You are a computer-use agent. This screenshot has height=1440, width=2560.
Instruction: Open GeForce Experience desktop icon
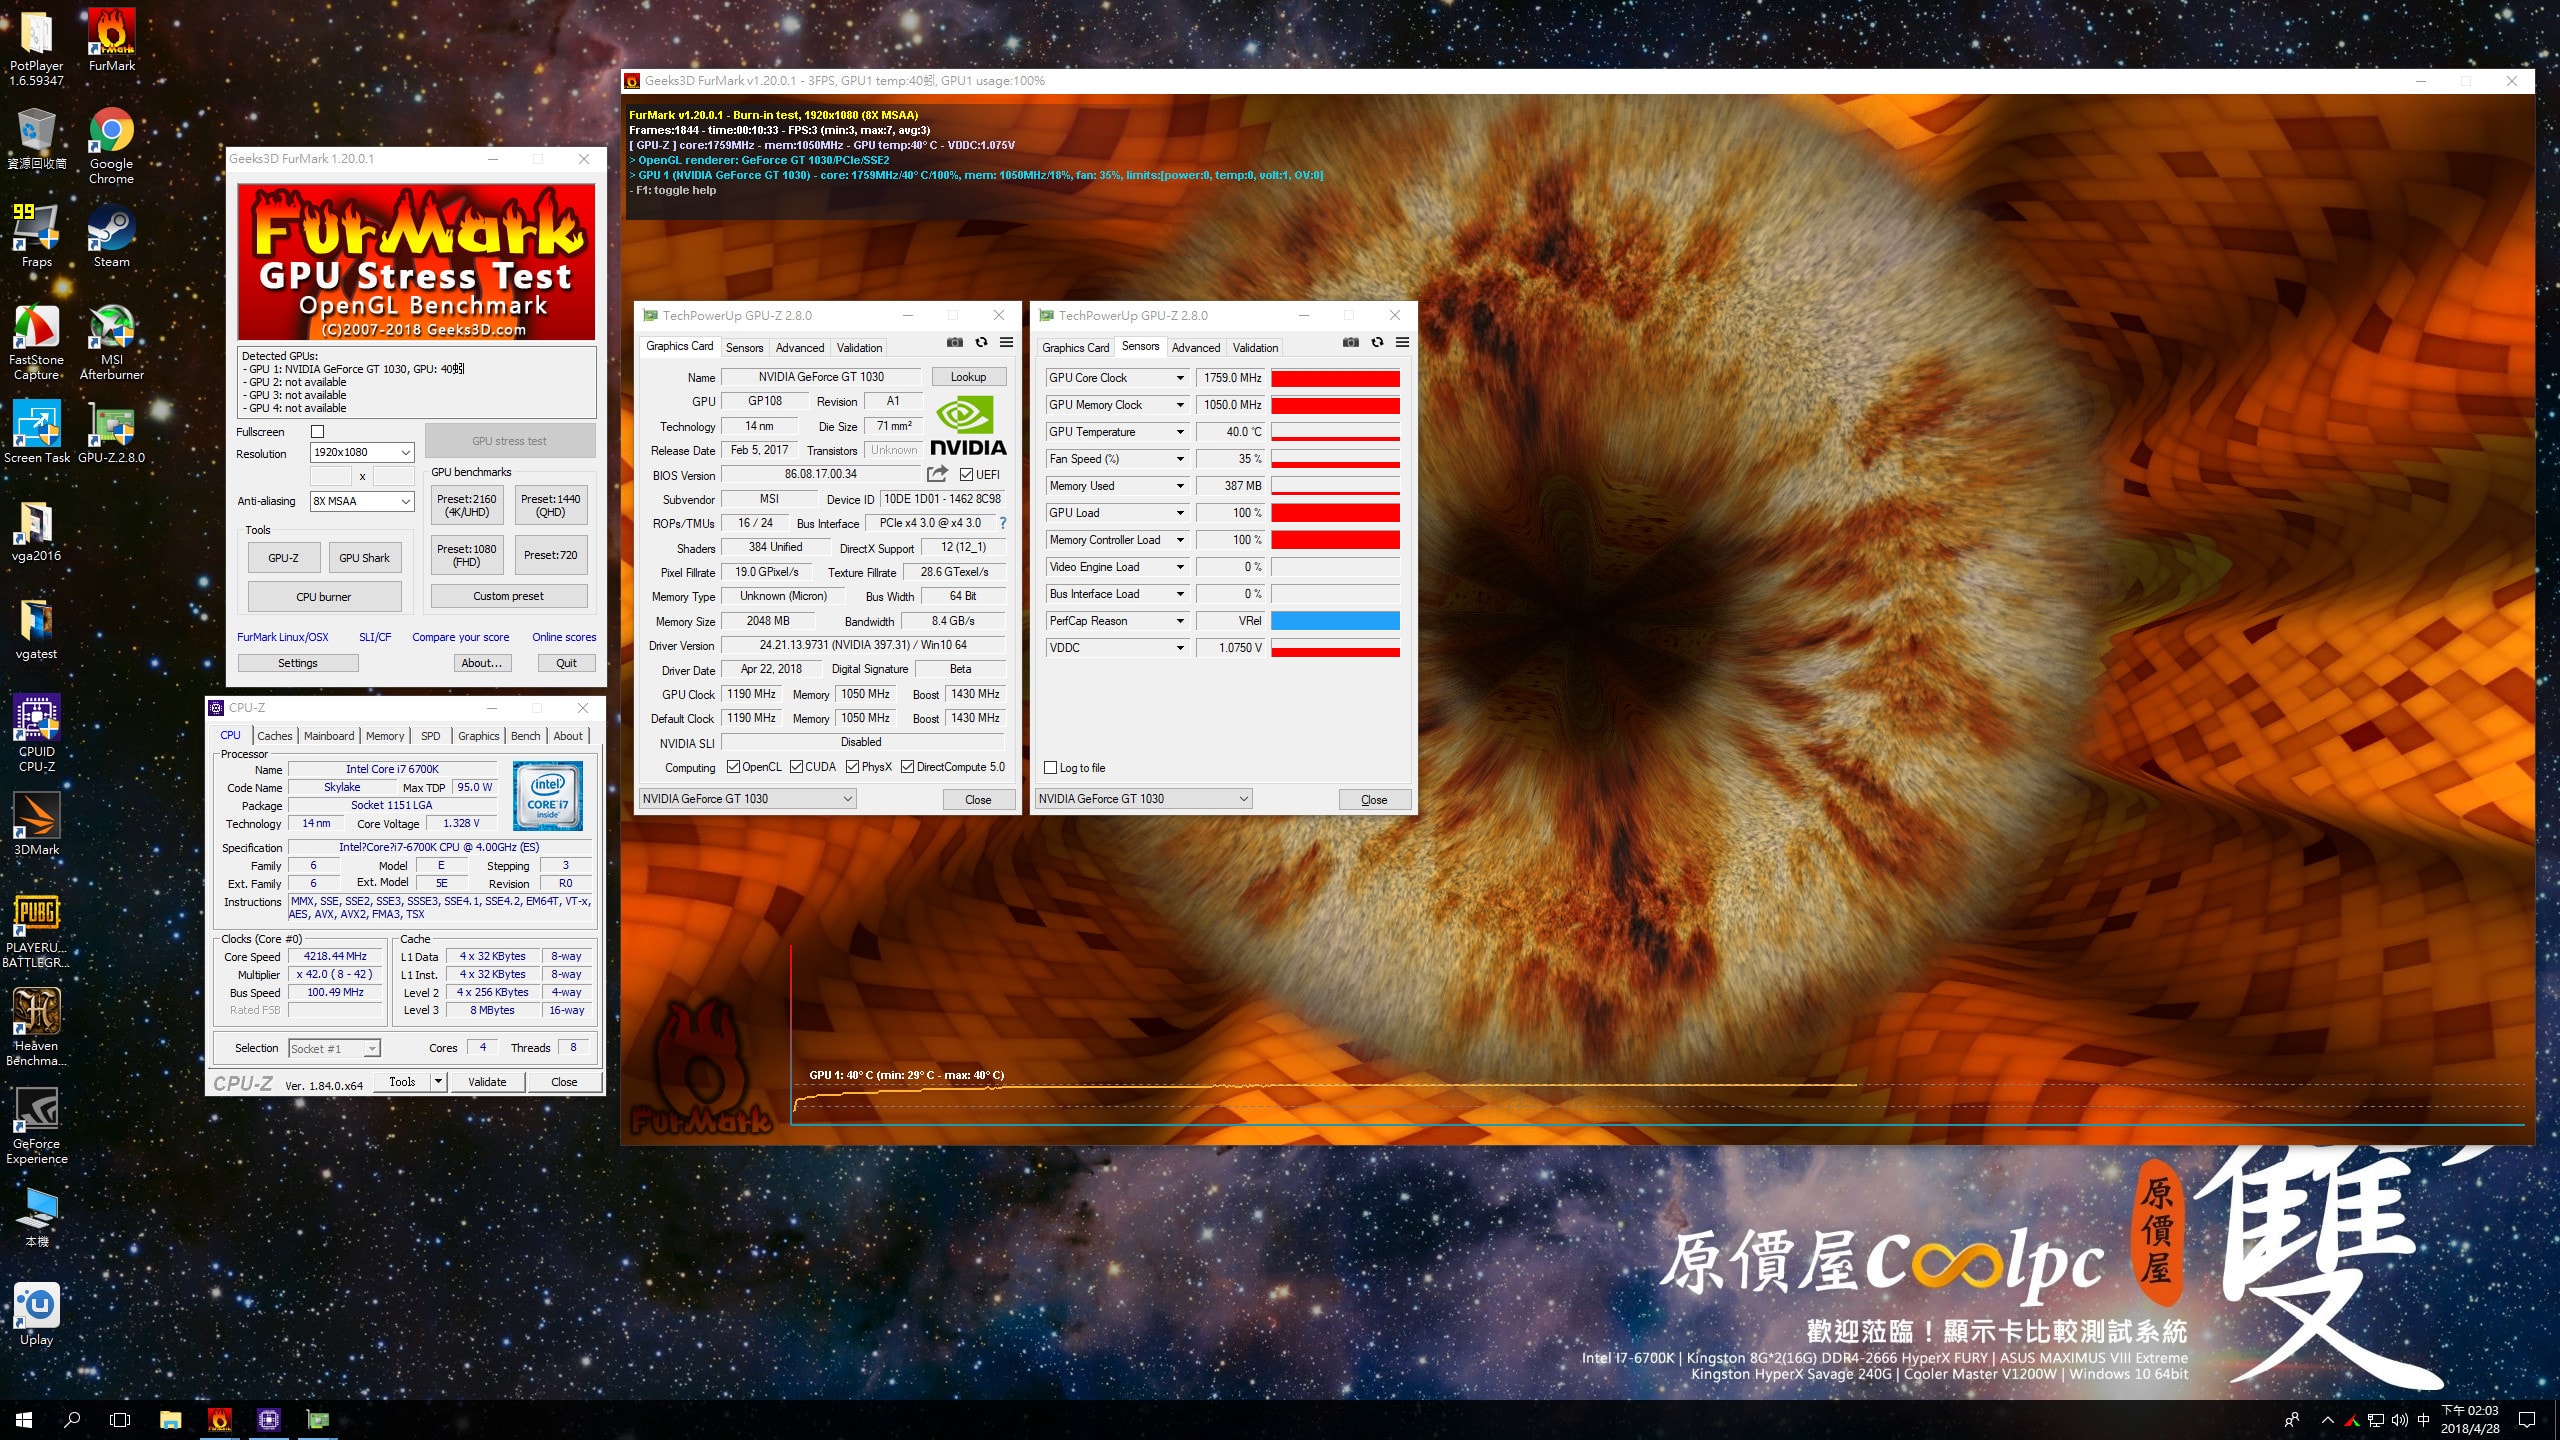[x=37, y=1126]
